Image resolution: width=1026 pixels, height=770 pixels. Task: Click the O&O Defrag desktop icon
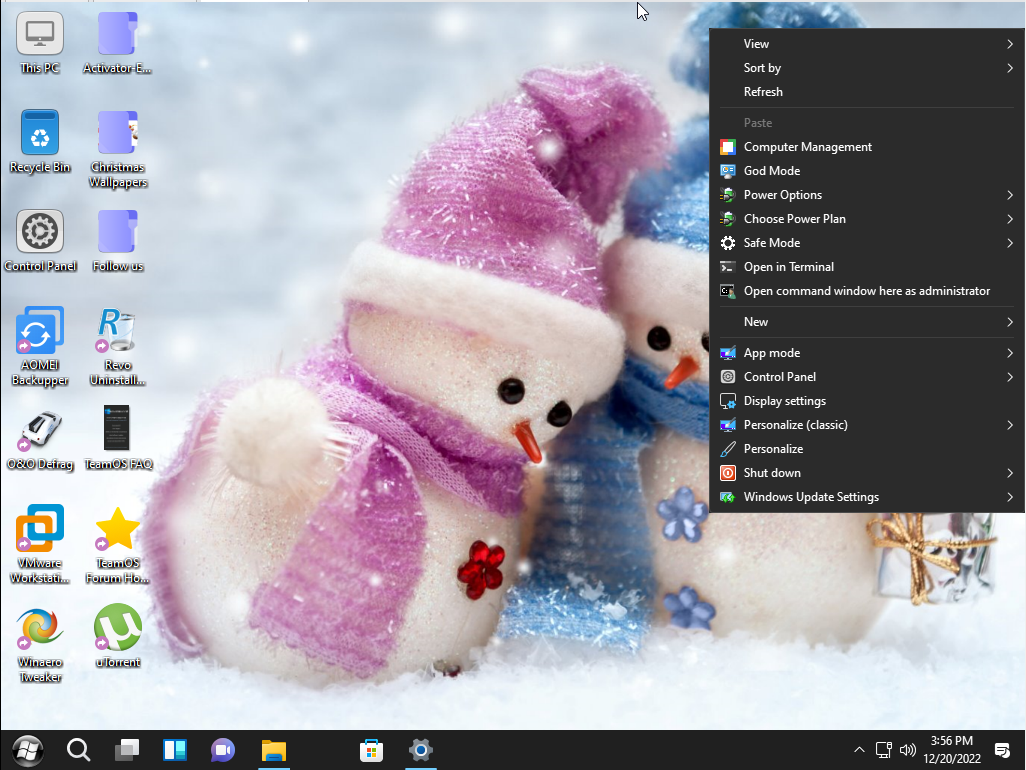40,430
